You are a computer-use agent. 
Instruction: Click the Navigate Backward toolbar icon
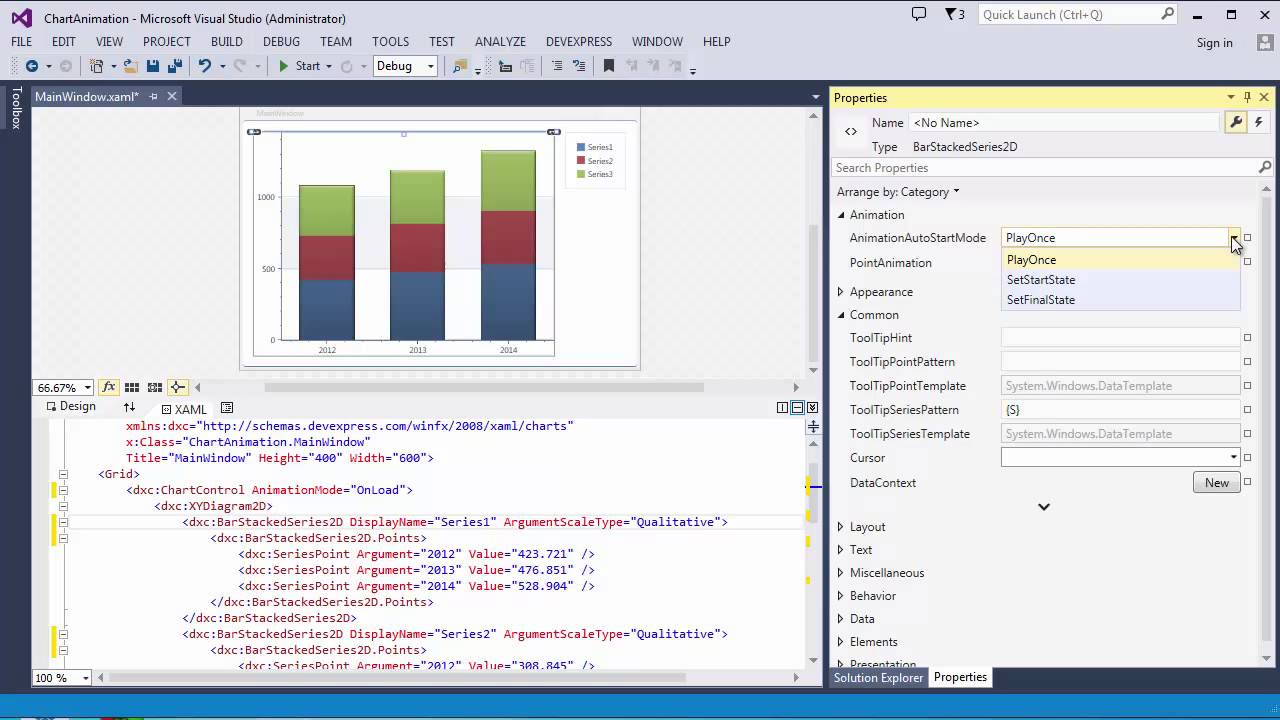pyautogui.click(x=32, y=66)
